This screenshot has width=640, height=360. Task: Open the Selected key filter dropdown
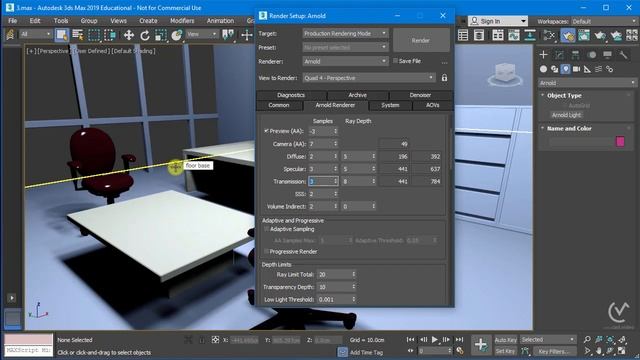548,340
